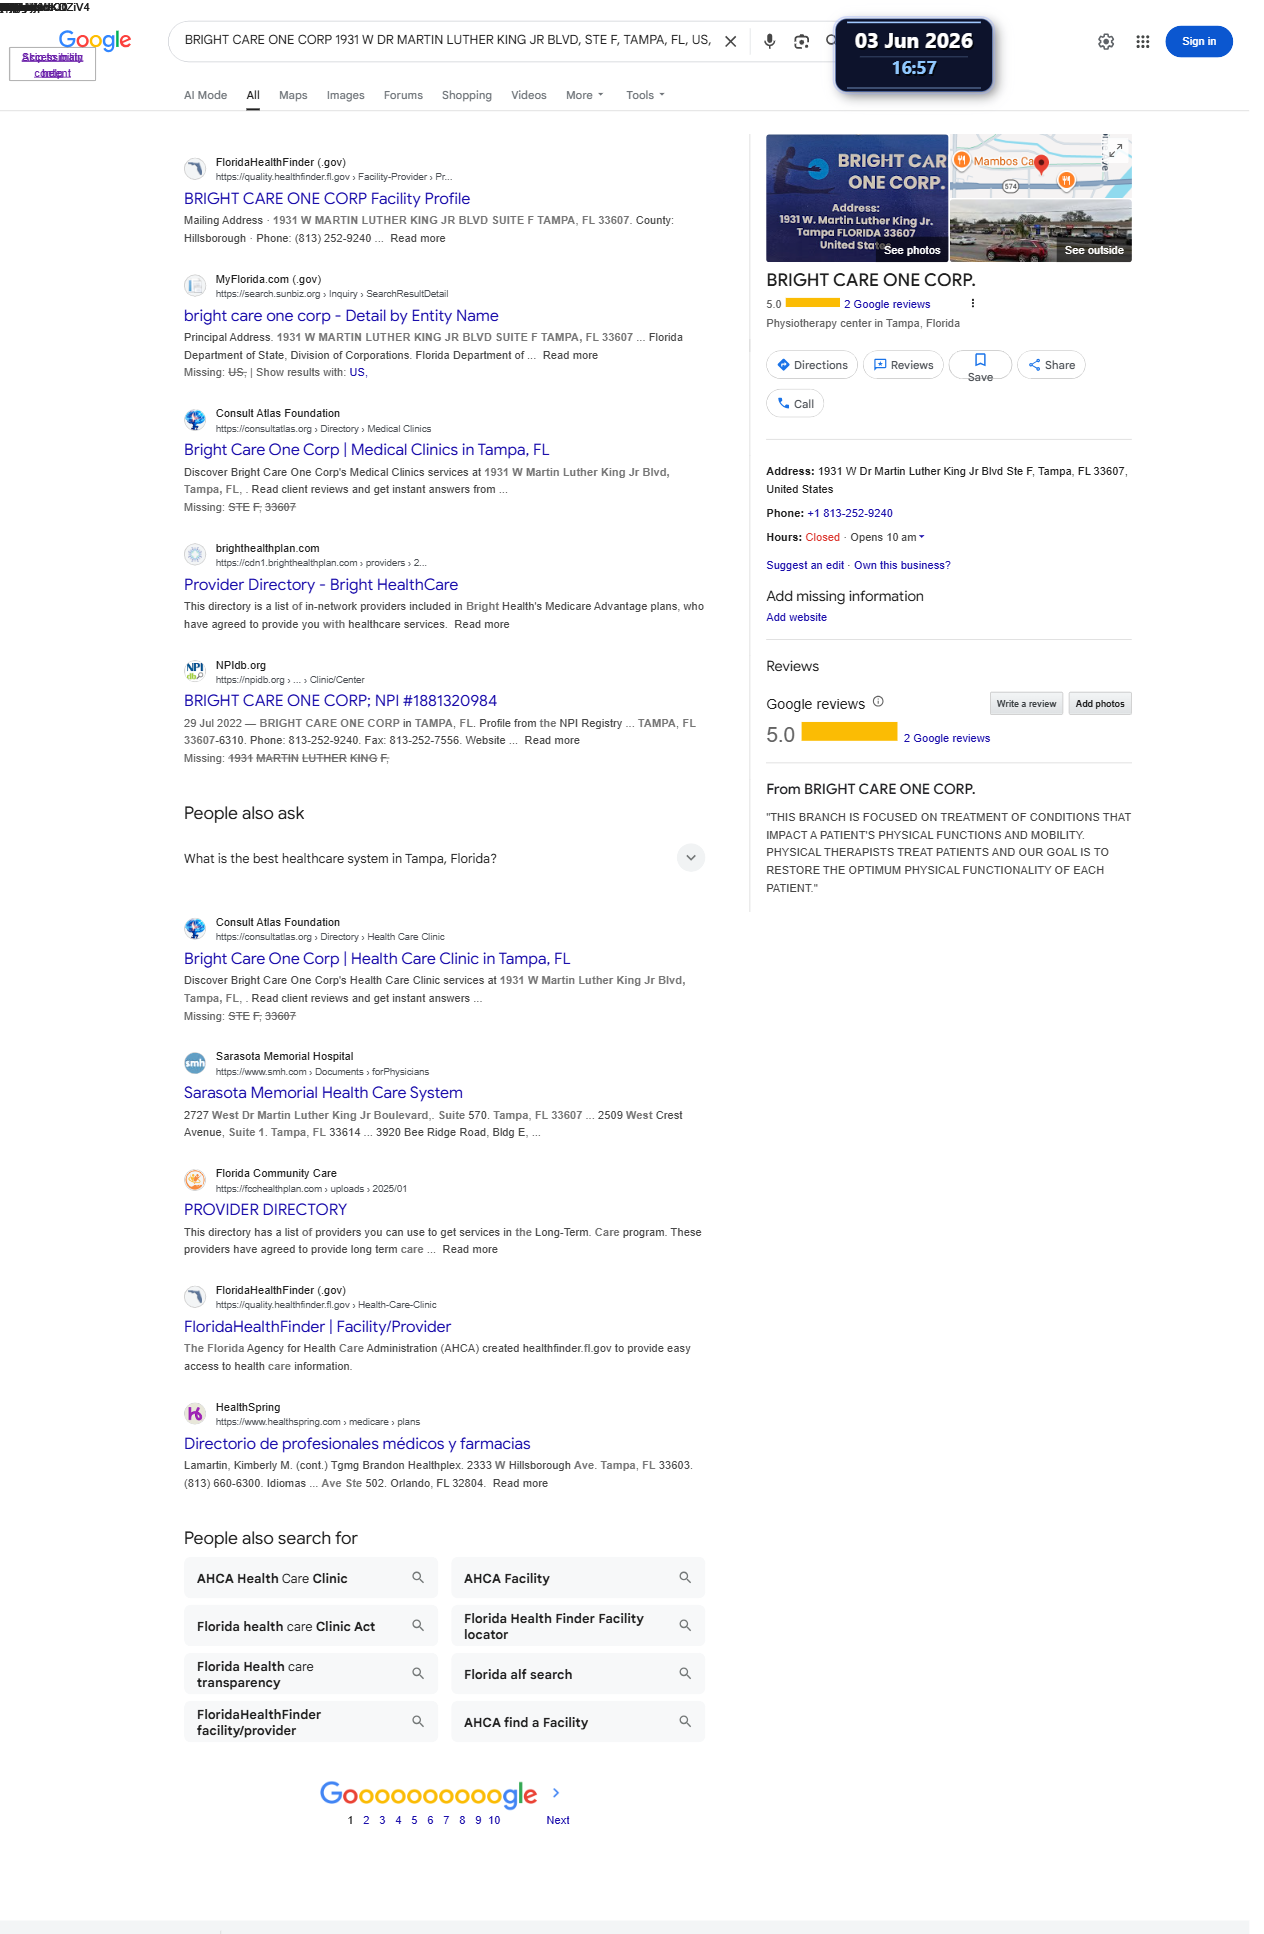Click the map thumbnail with Mambos Cafe
The width and height of the screenshot is (1264, 1934).
[x=1041, y=166]
